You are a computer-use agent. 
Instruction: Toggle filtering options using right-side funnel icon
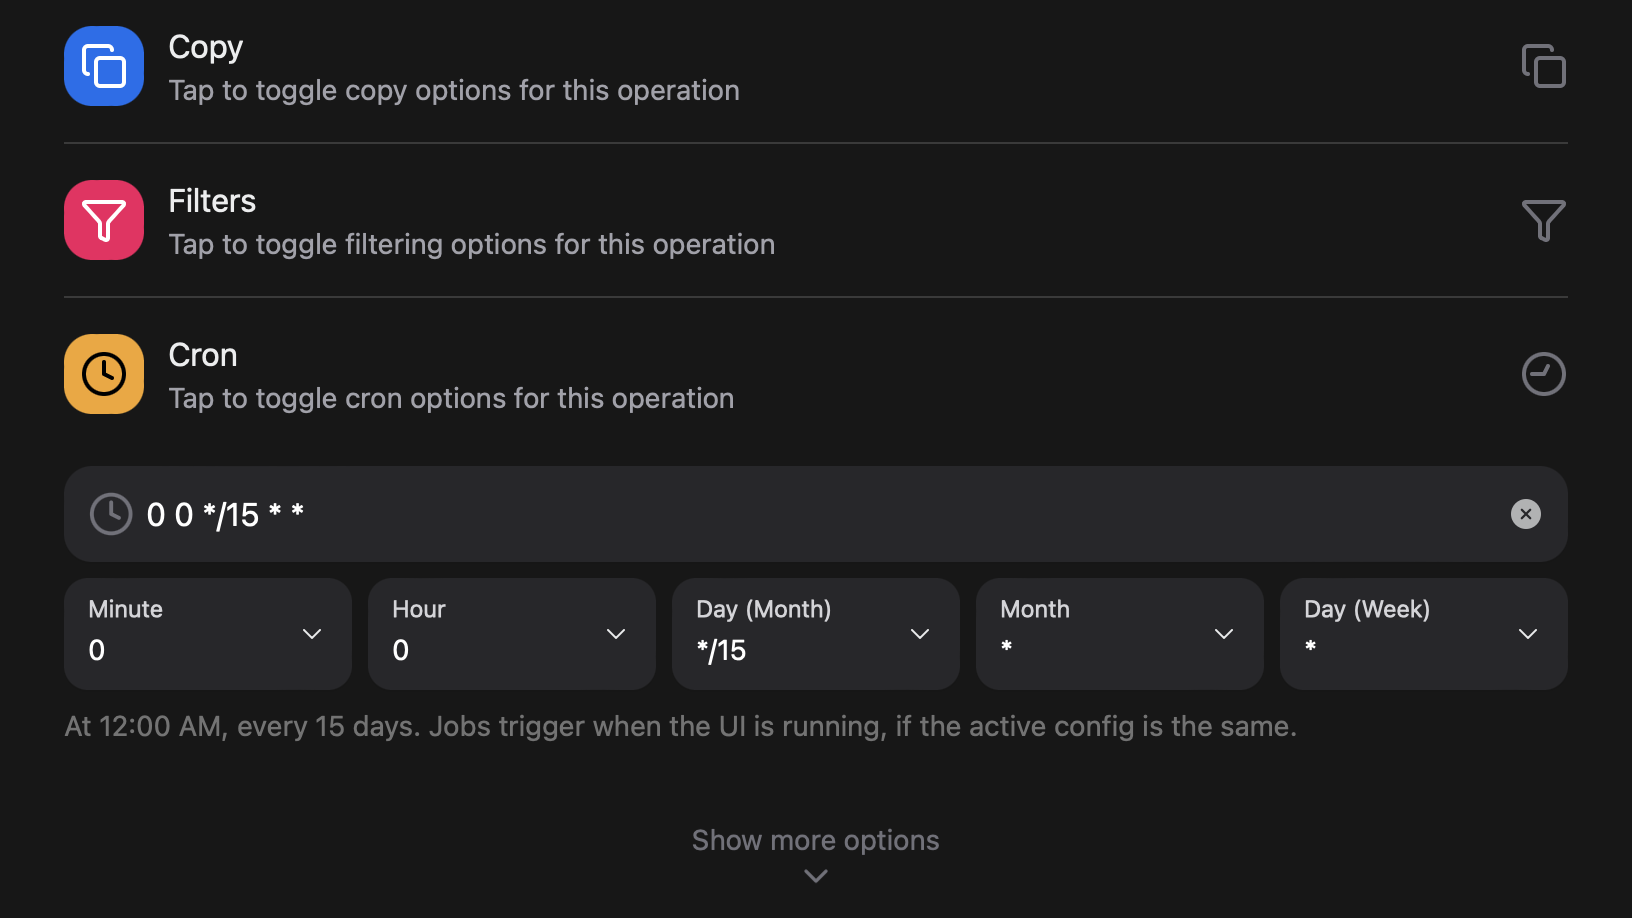(x=1543, y=220)
